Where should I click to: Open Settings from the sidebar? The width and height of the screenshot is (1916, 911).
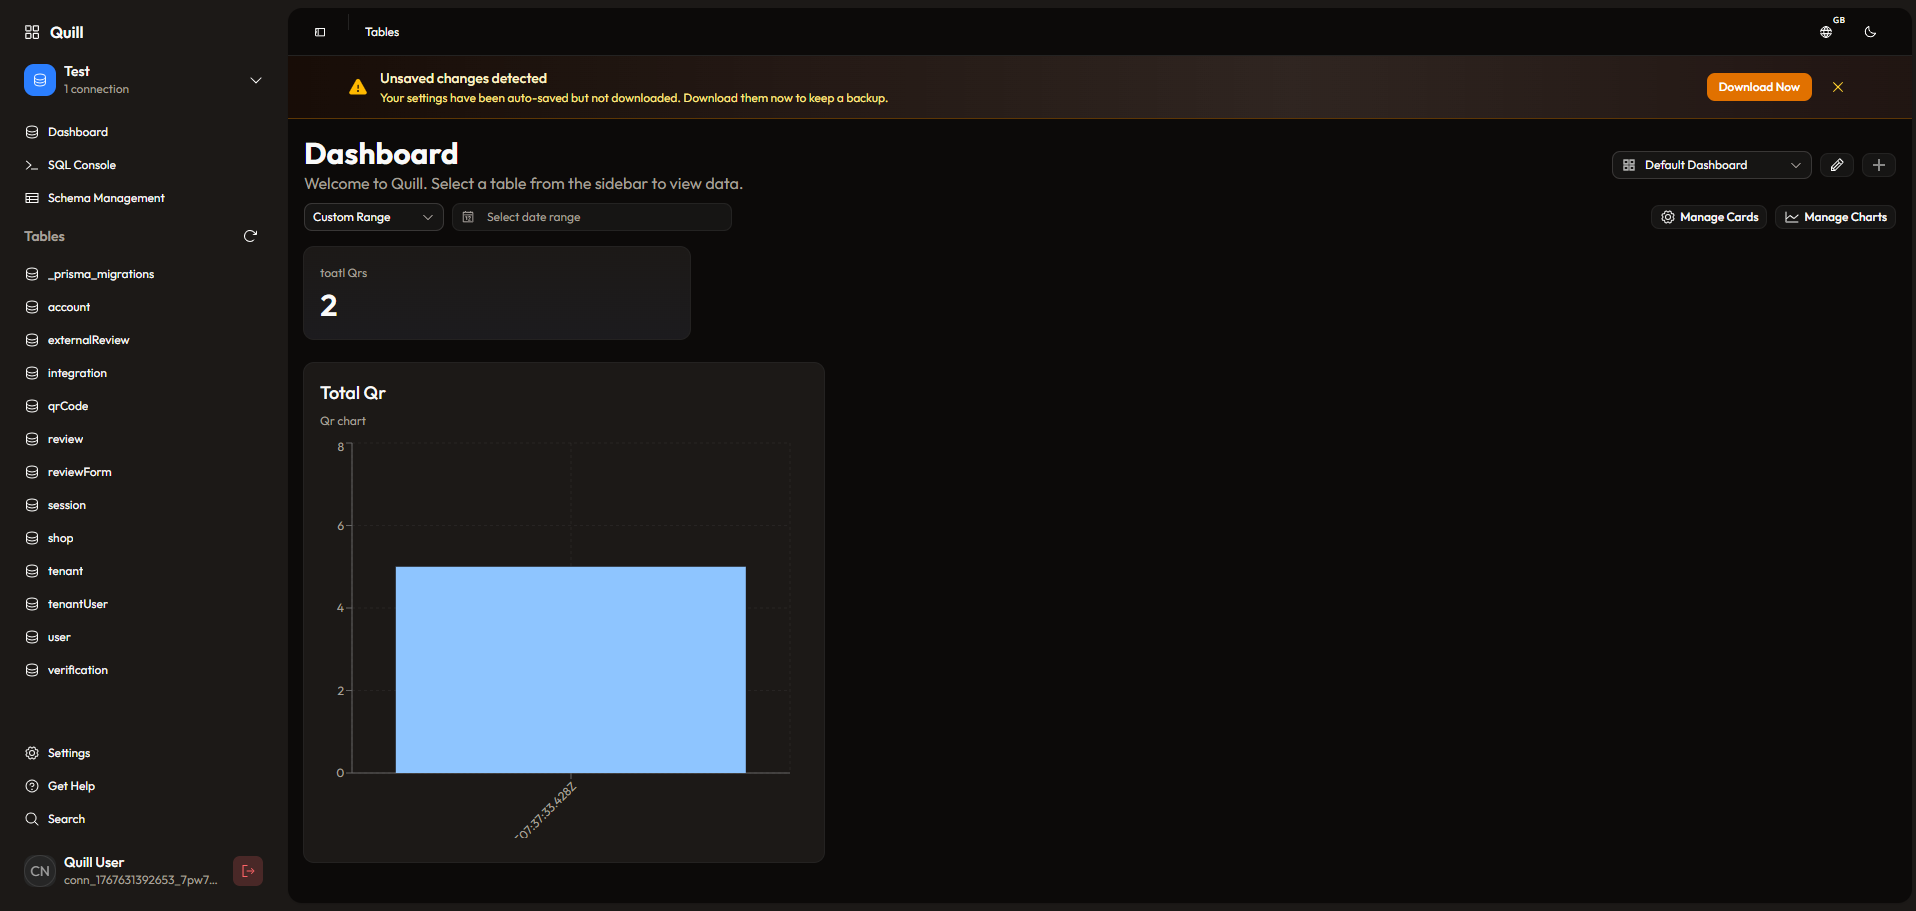point(69,753)
